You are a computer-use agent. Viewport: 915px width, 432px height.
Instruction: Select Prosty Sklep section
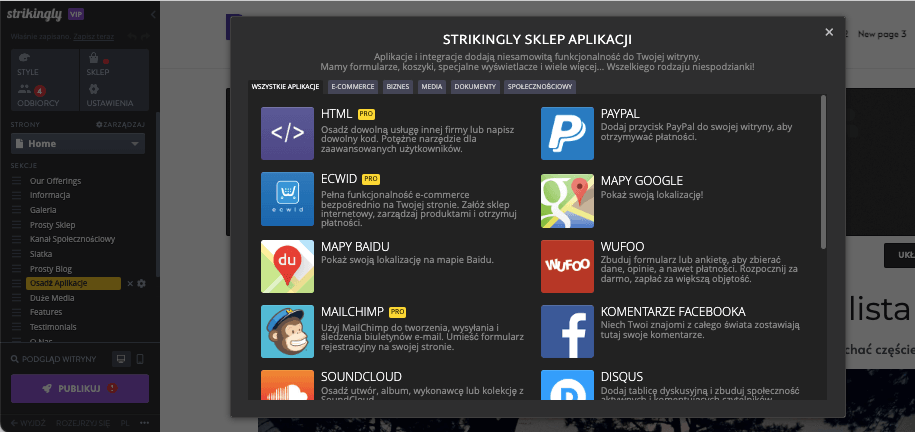tap(53, 225)
